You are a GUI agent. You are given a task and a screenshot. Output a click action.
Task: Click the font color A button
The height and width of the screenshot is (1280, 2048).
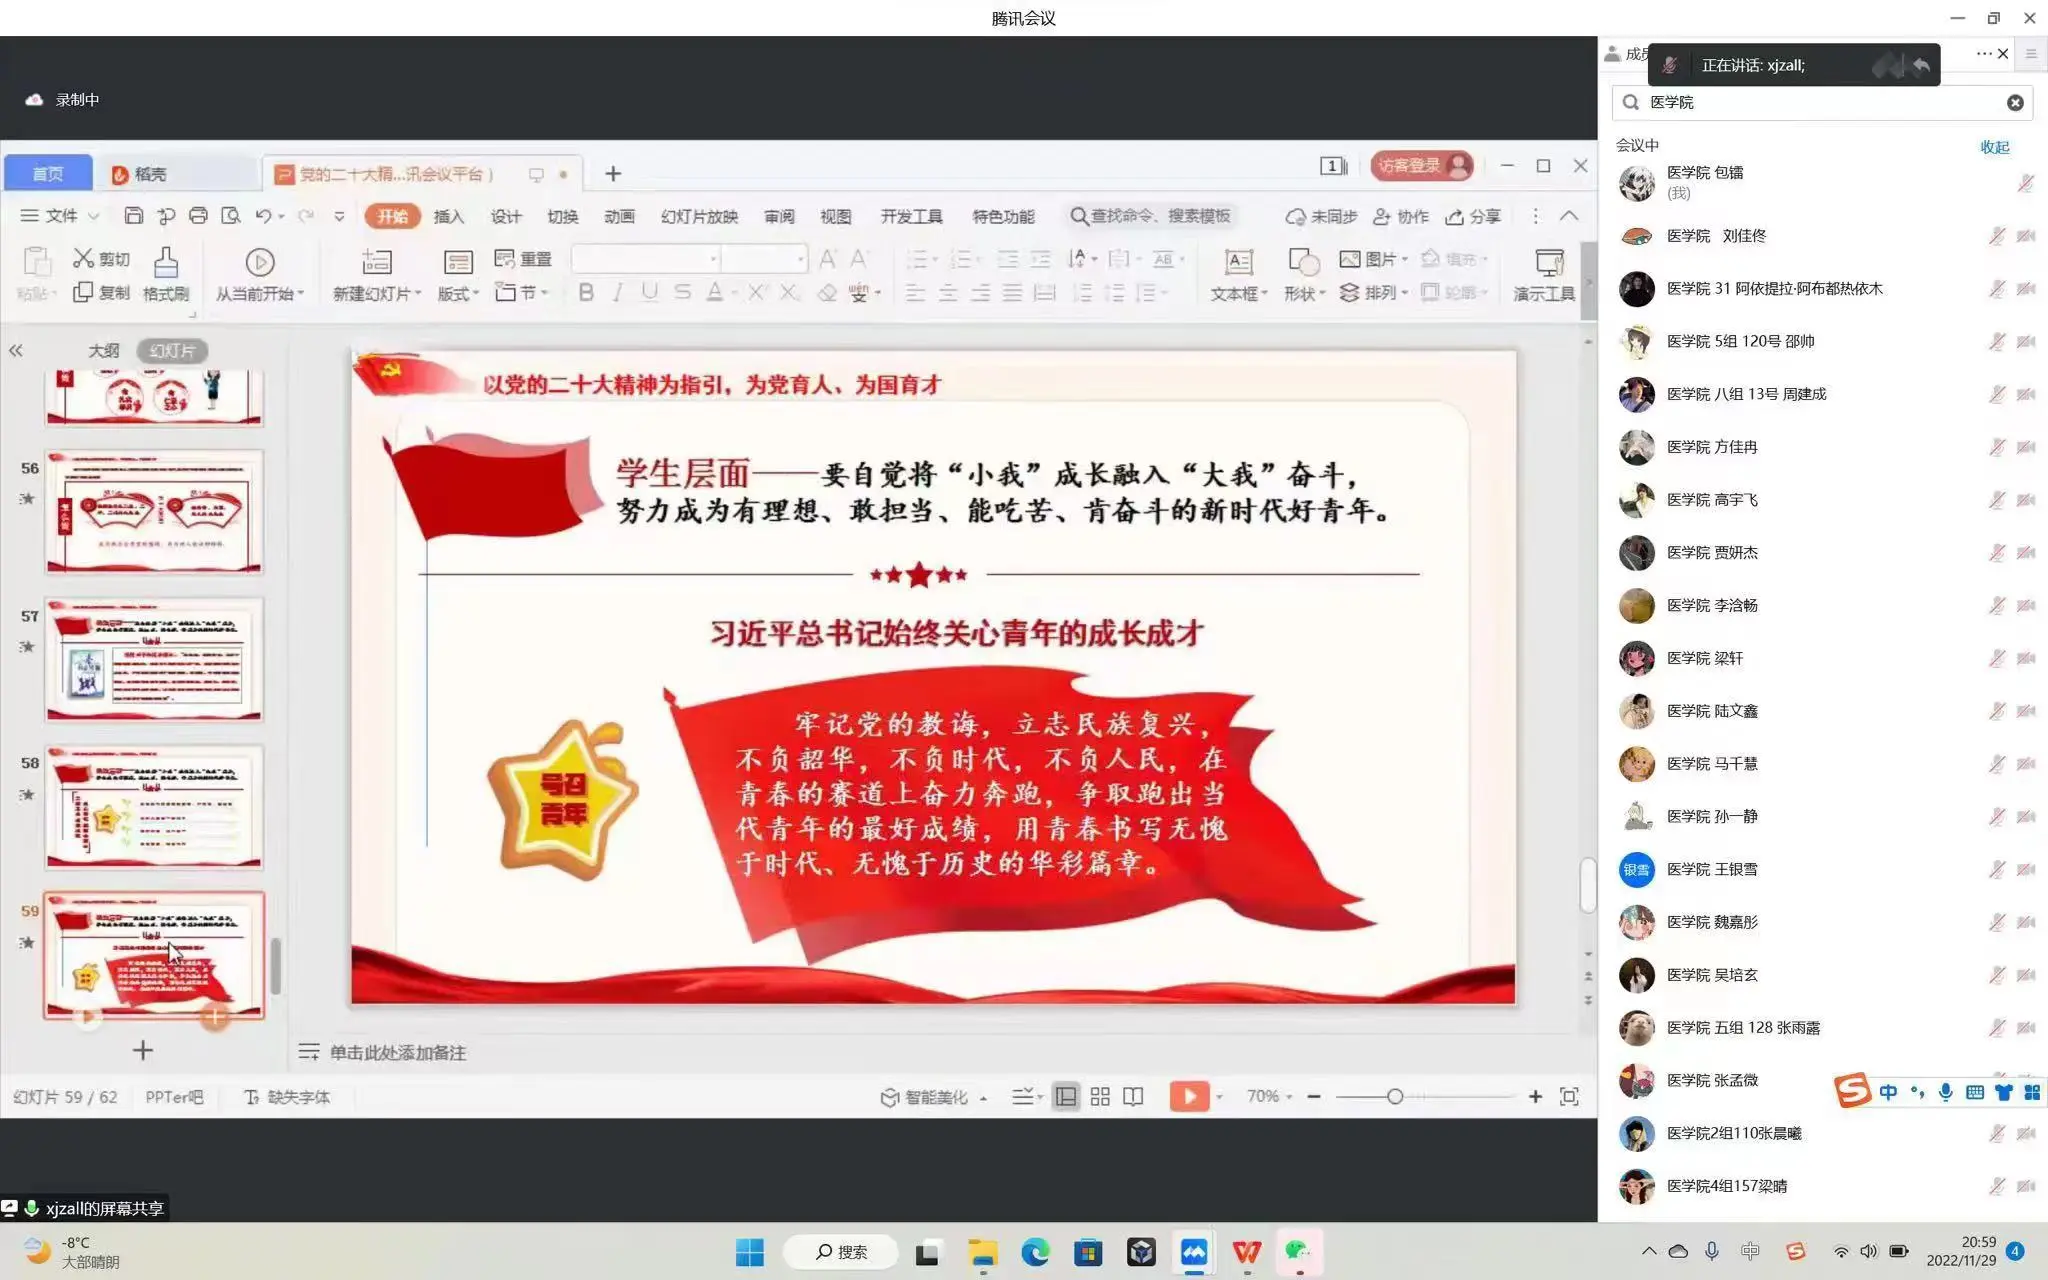[x=714, y=292]
